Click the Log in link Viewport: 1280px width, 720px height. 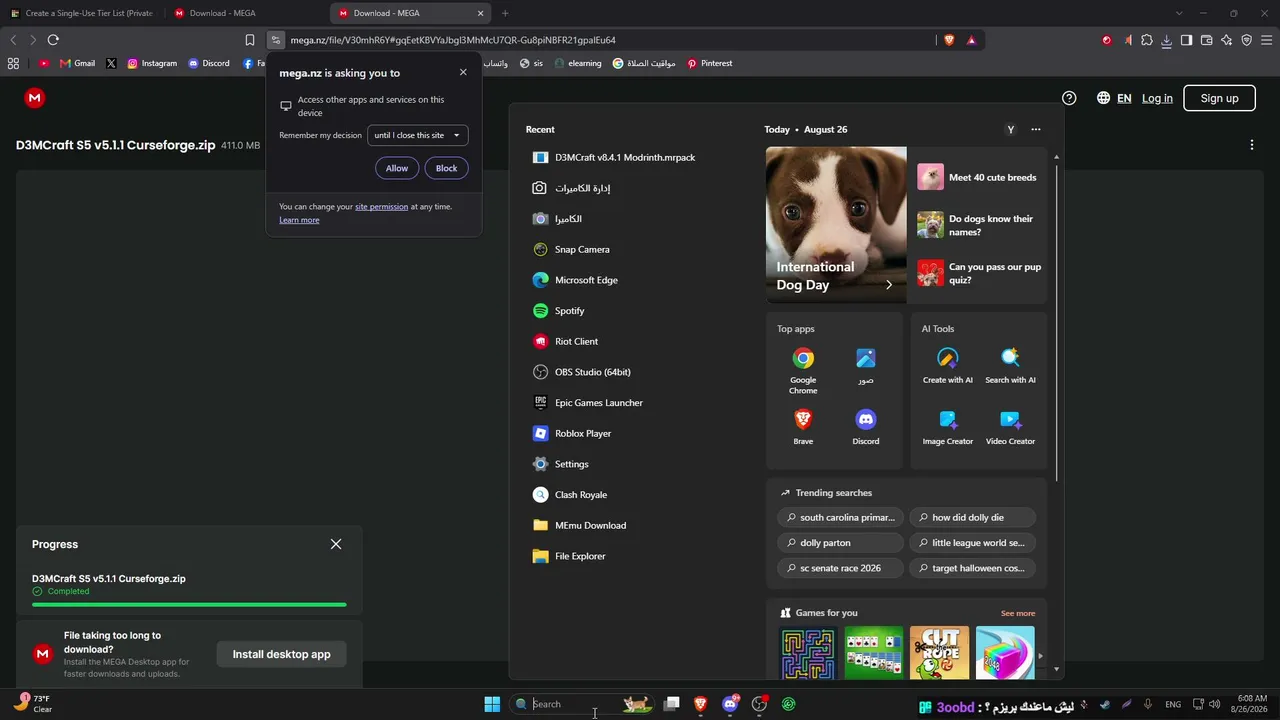1157,98
